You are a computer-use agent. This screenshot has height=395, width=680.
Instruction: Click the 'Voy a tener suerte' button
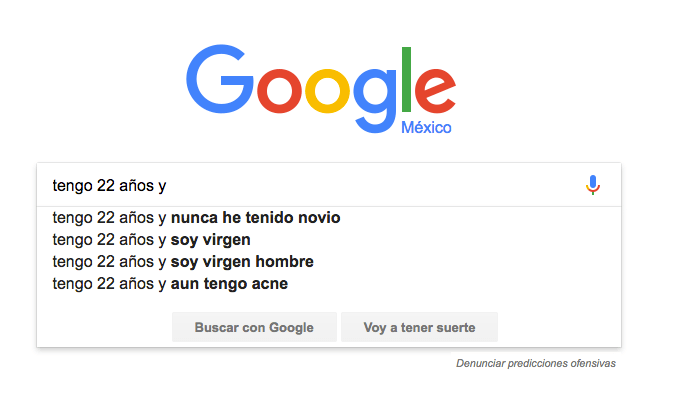pos(419,327)
